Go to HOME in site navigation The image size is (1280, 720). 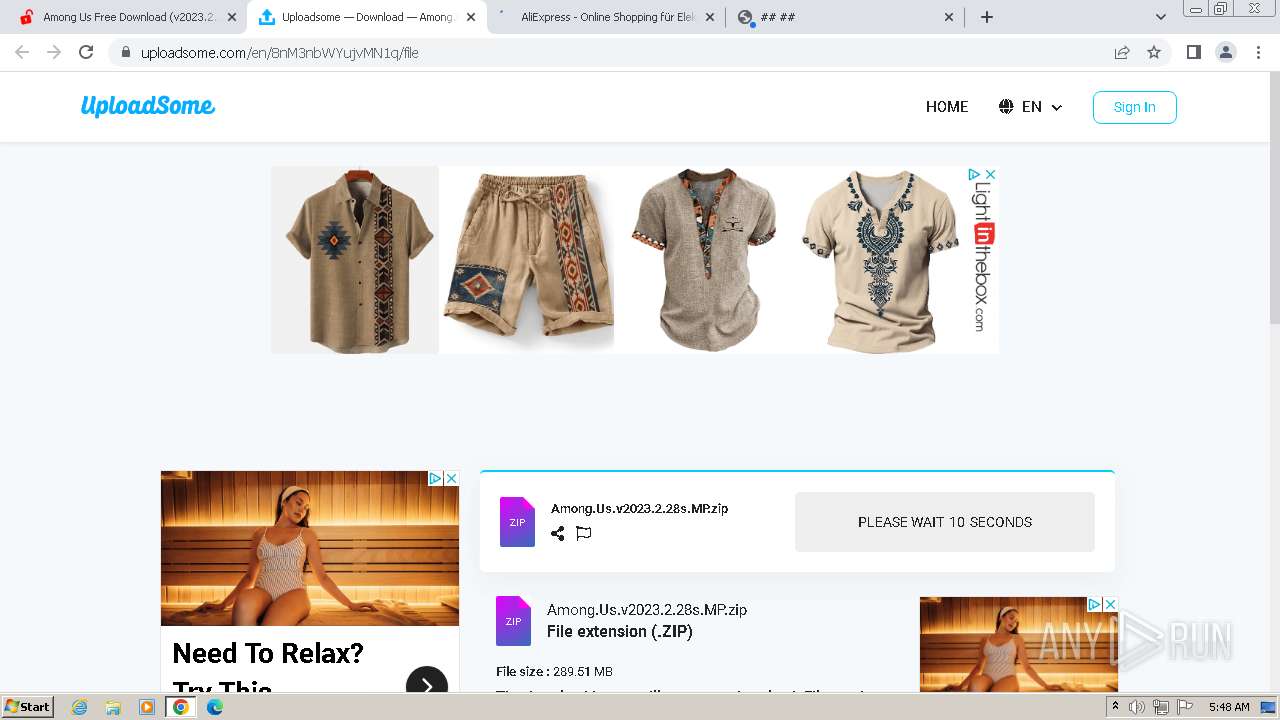947,107
